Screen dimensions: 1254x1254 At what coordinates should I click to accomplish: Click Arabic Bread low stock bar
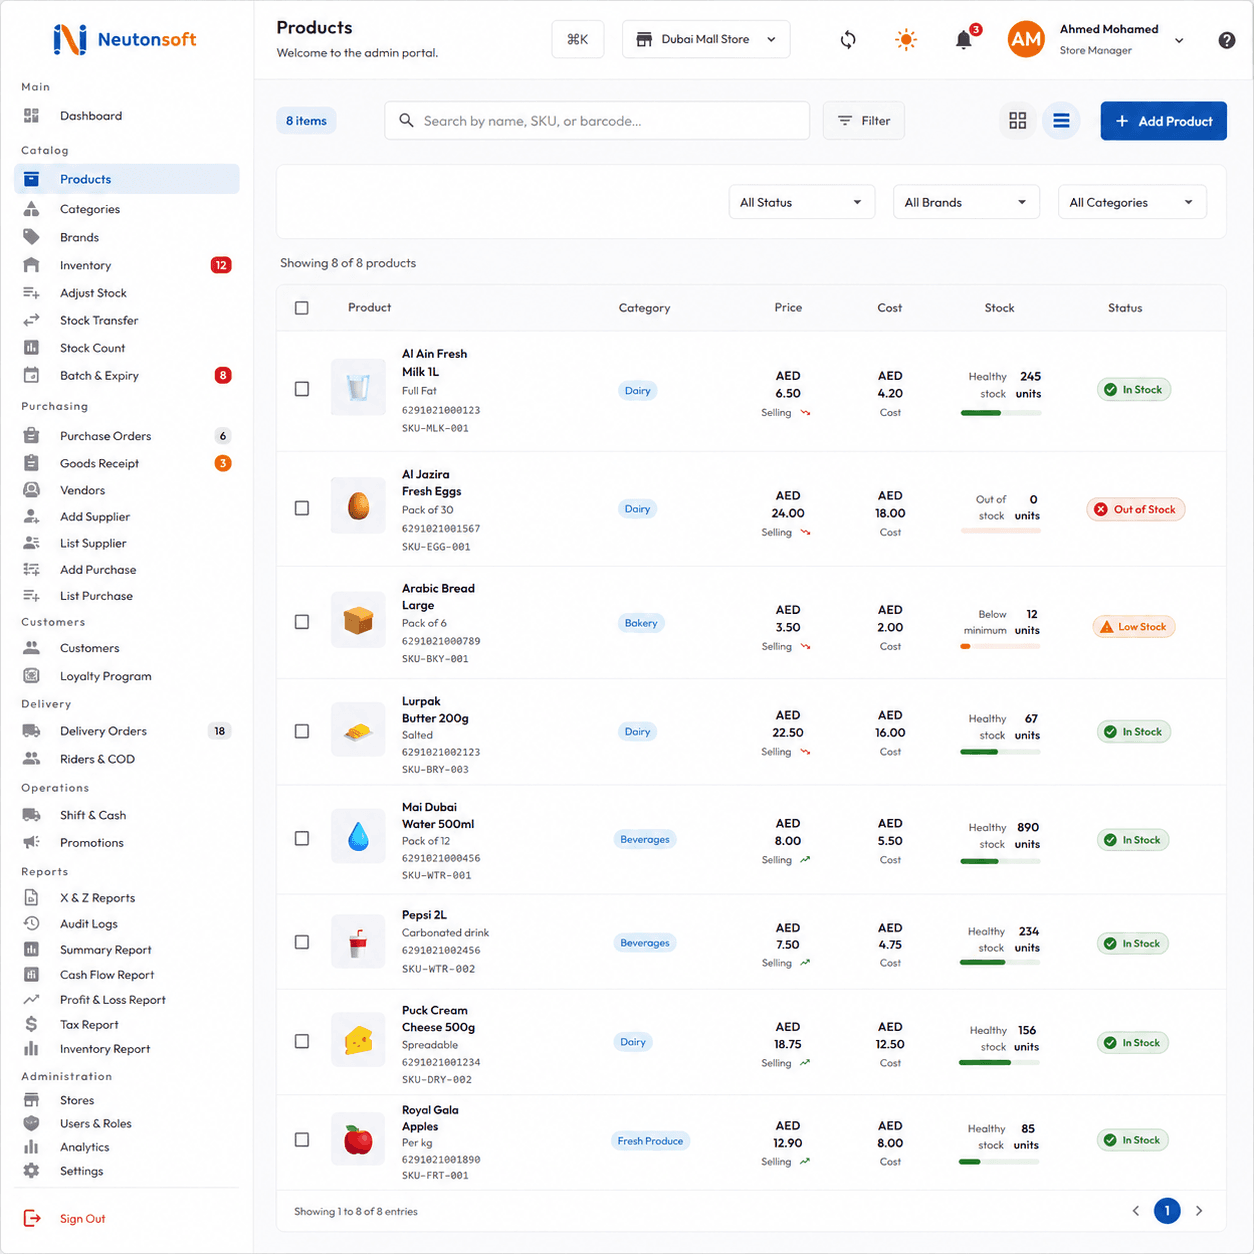click(1000, 646)
